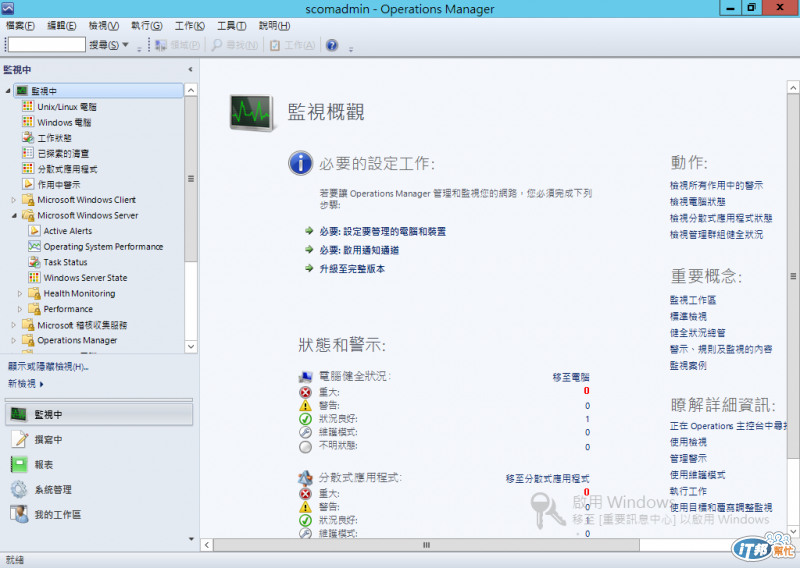Screen dimensions: 800x568
Task: Open the 檔案(F) menu
Action: click(20, 26)
